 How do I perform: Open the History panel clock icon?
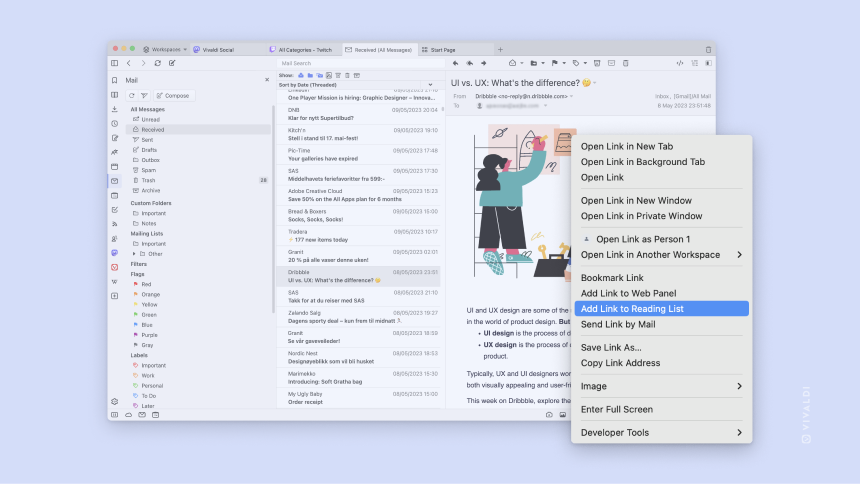[115, 123]
